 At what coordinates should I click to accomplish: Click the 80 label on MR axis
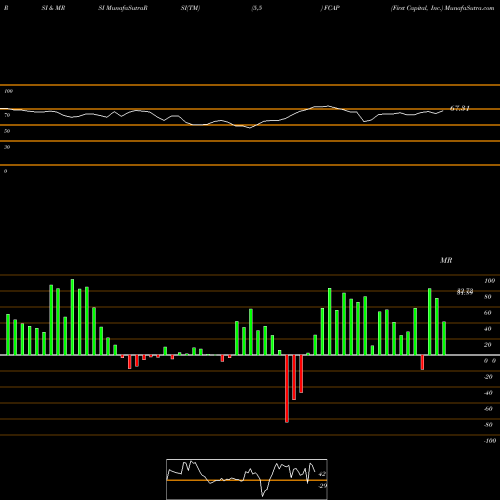(488, 297)
